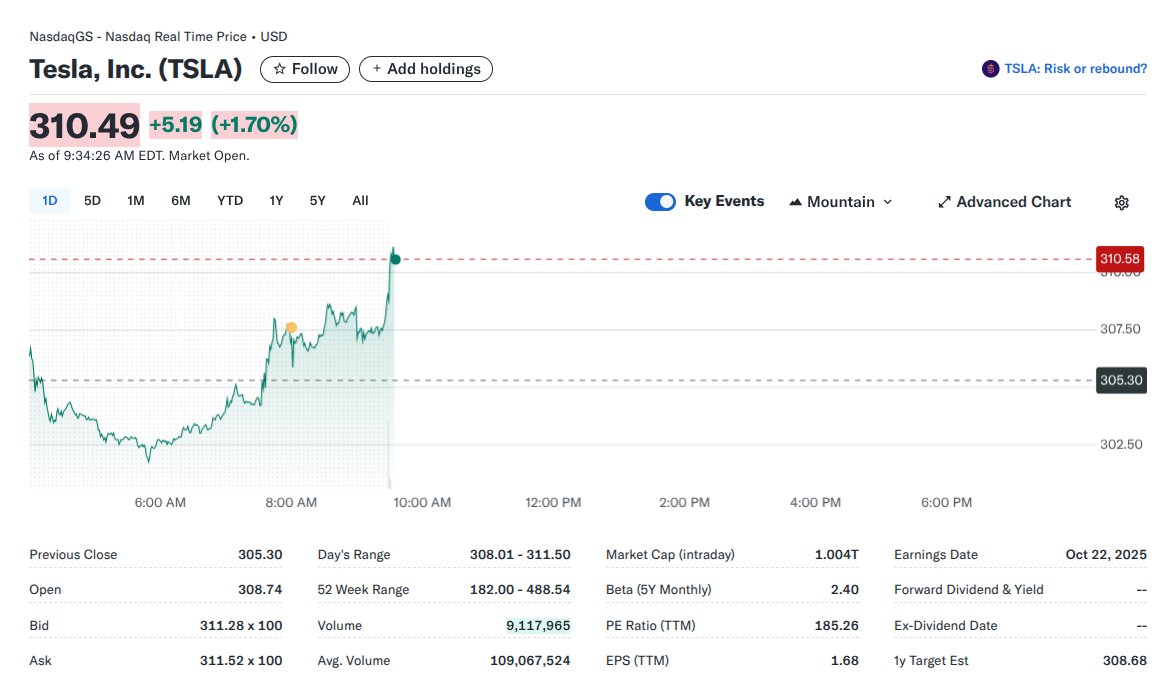Click Earnings Date Oct 22, 2025
This screenshot has width=1173, height=689.
tap(1106, 554)
